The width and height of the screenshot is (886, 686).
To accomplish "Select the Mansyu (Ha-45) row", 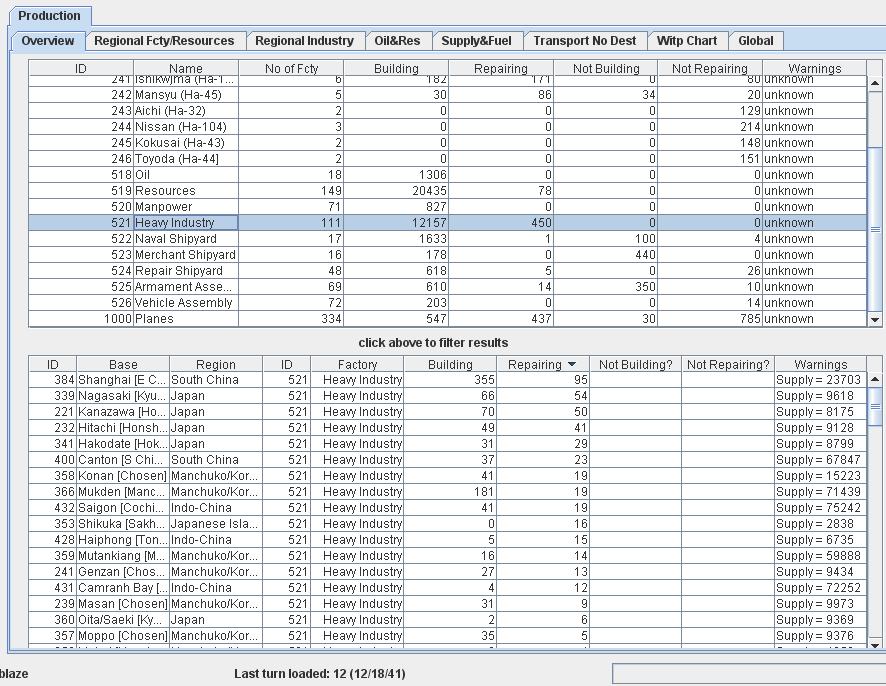I will (x=447, y=94).
